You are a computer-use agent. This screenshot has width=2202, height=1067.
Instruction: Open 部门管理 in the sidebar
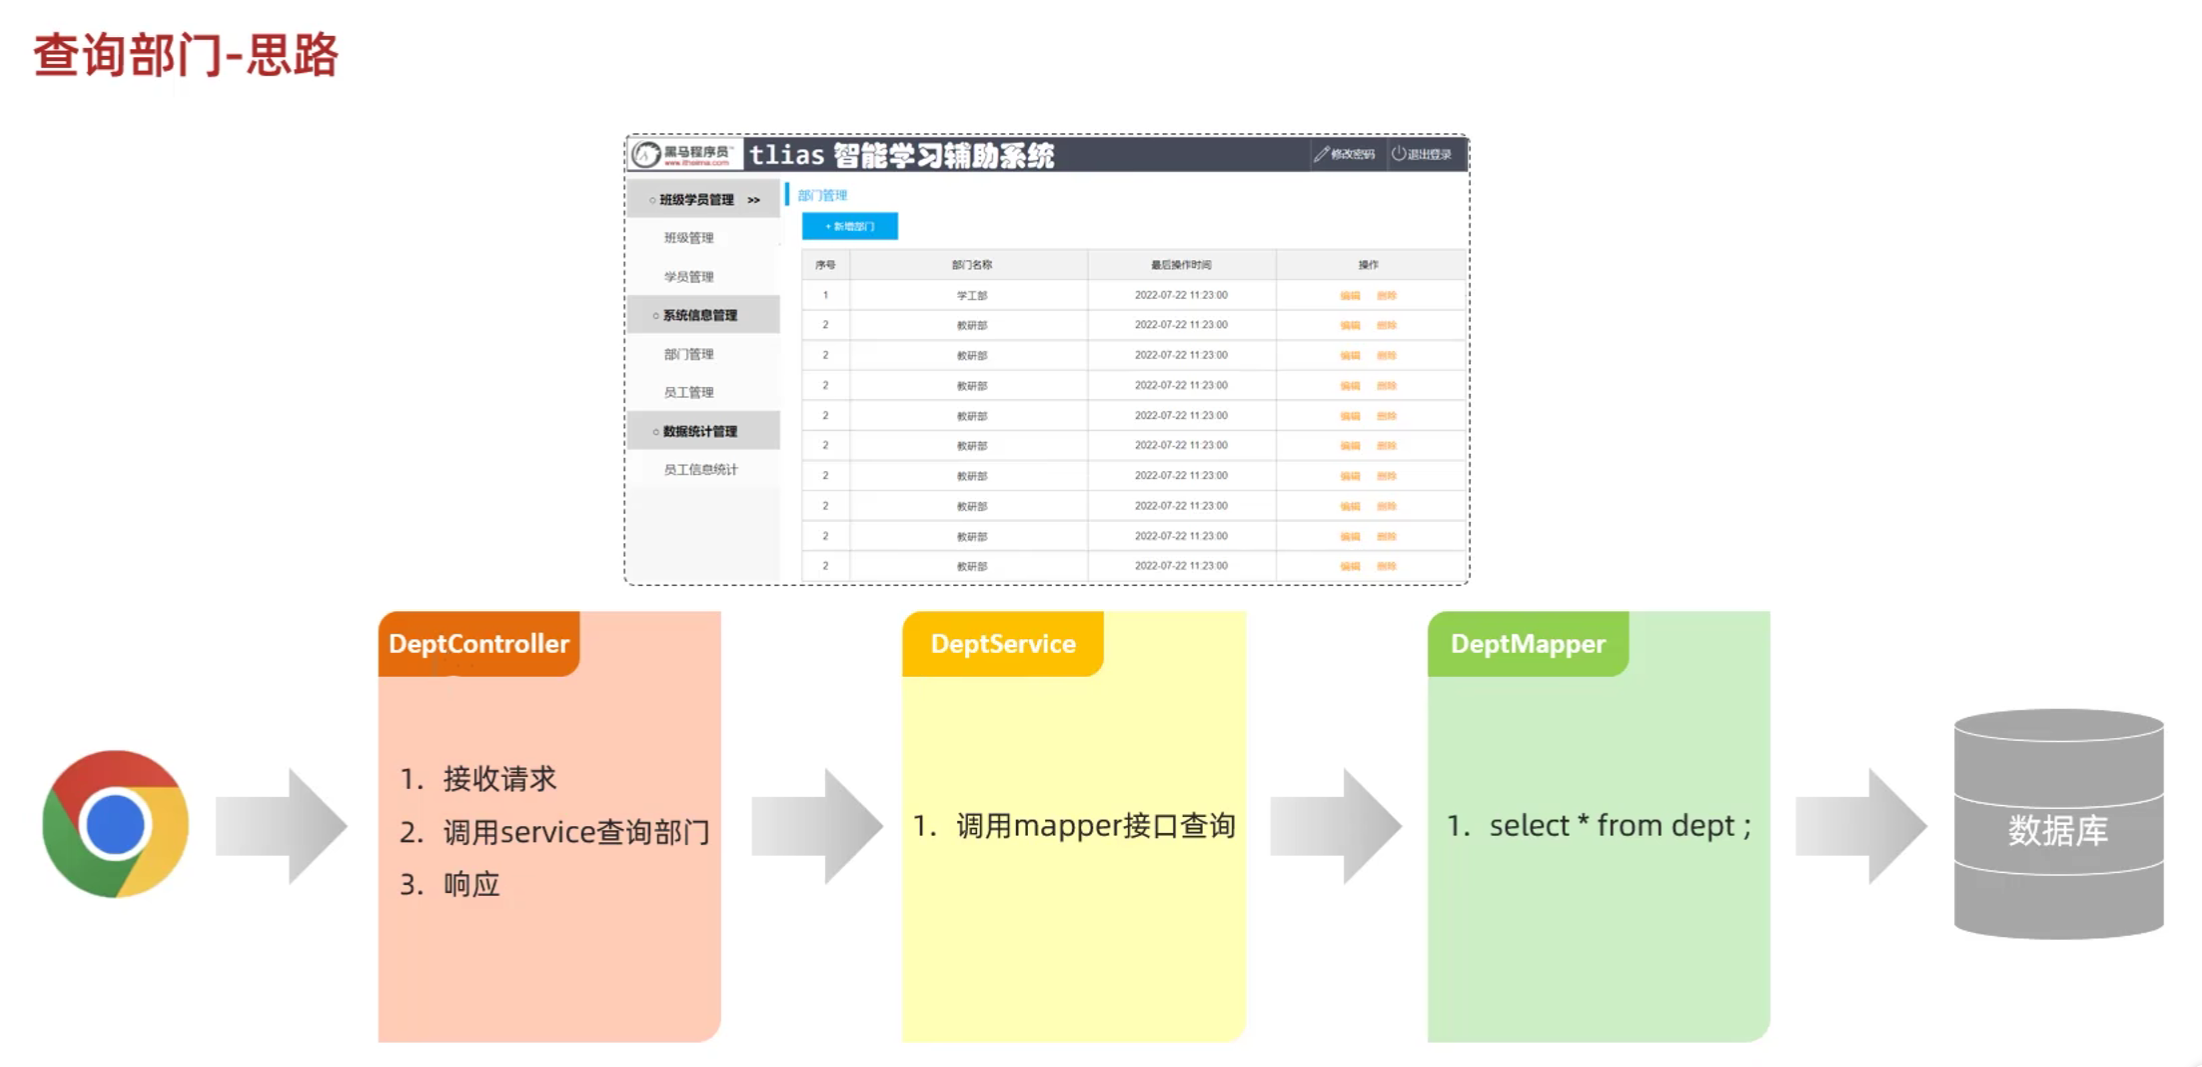click(689, 354)
